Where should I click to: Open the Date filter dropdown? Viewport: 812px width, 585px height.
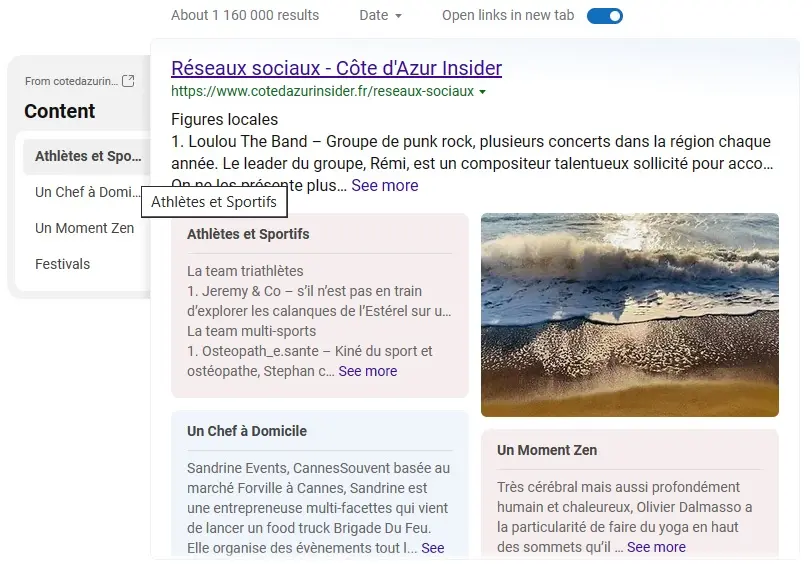point(380,15)
